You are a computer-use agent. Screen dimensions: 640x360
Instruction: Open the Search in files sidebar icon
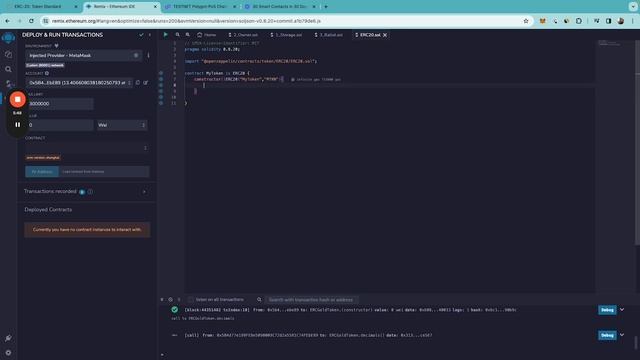[x=8, y=69]
